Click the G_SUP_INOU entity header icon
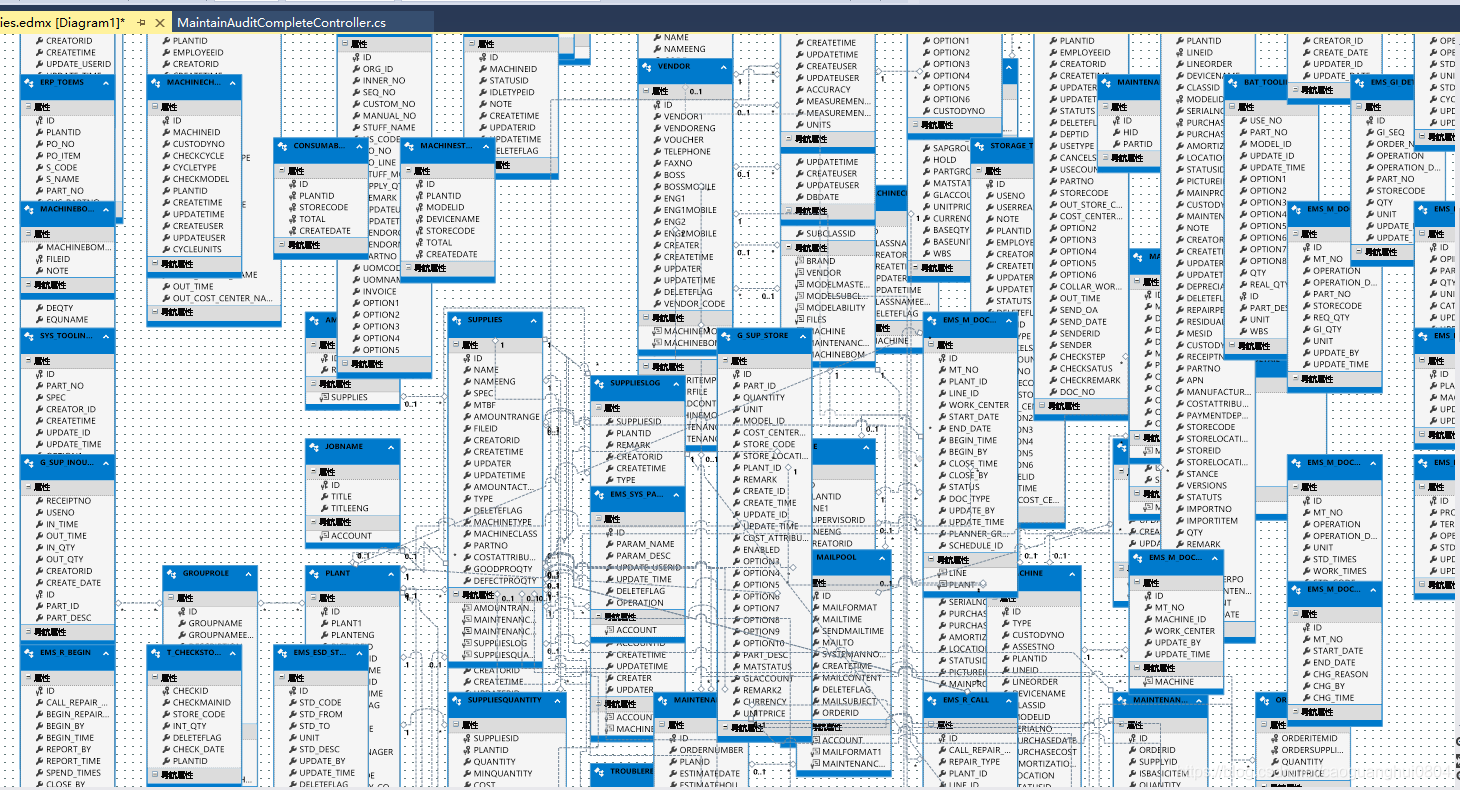 [31, 463]
